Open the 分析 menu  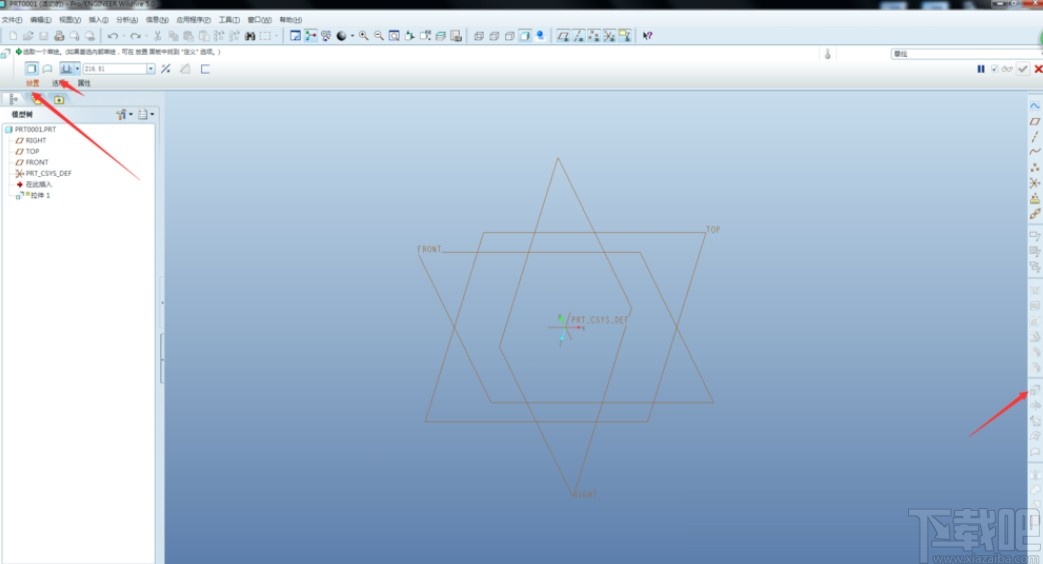pos(127,20)
